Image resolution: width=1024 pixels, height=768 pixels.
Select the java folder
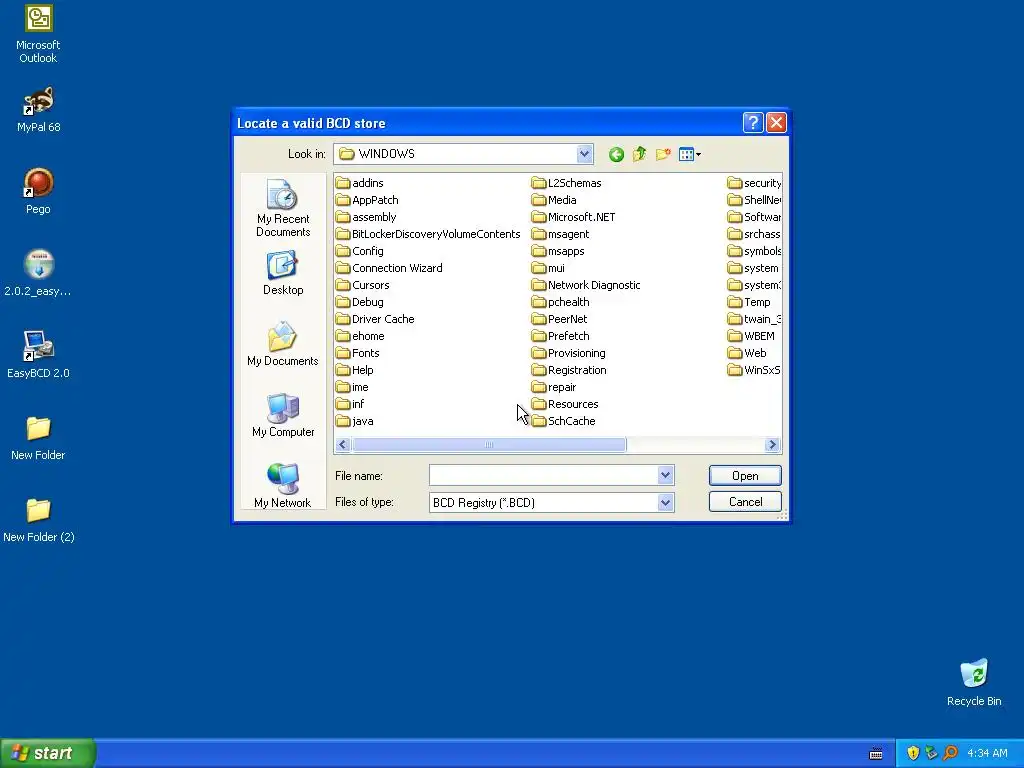pyautogui.click(x=355, y=421)
